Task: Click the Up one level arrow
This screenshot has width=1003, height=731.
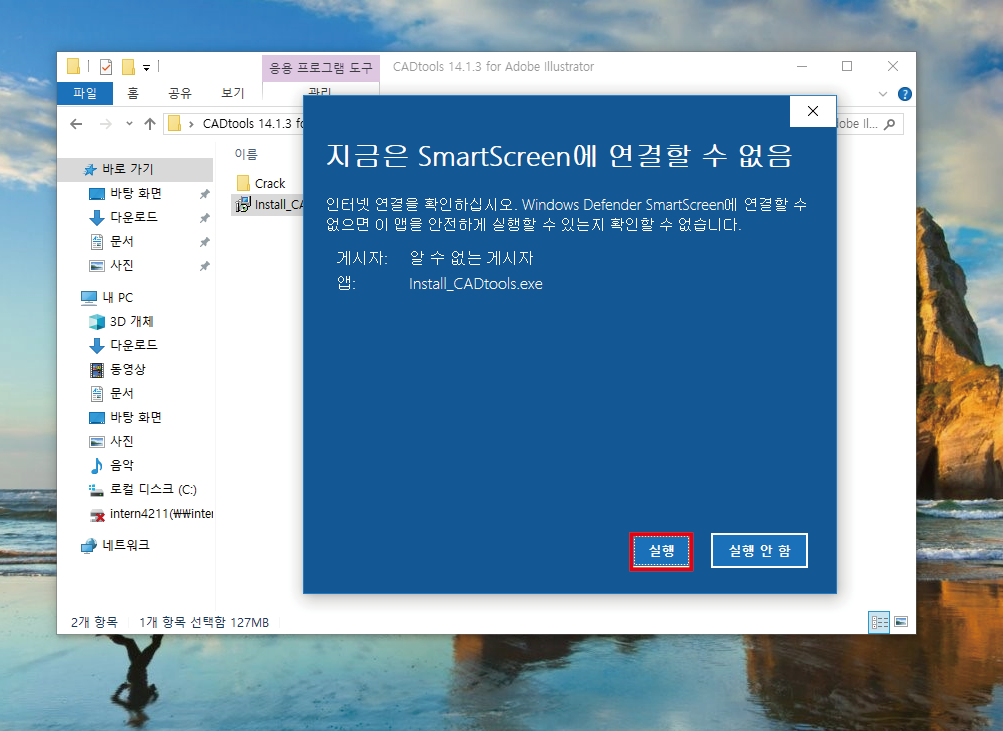Action: pyautogui.click(x=150, y=124)
